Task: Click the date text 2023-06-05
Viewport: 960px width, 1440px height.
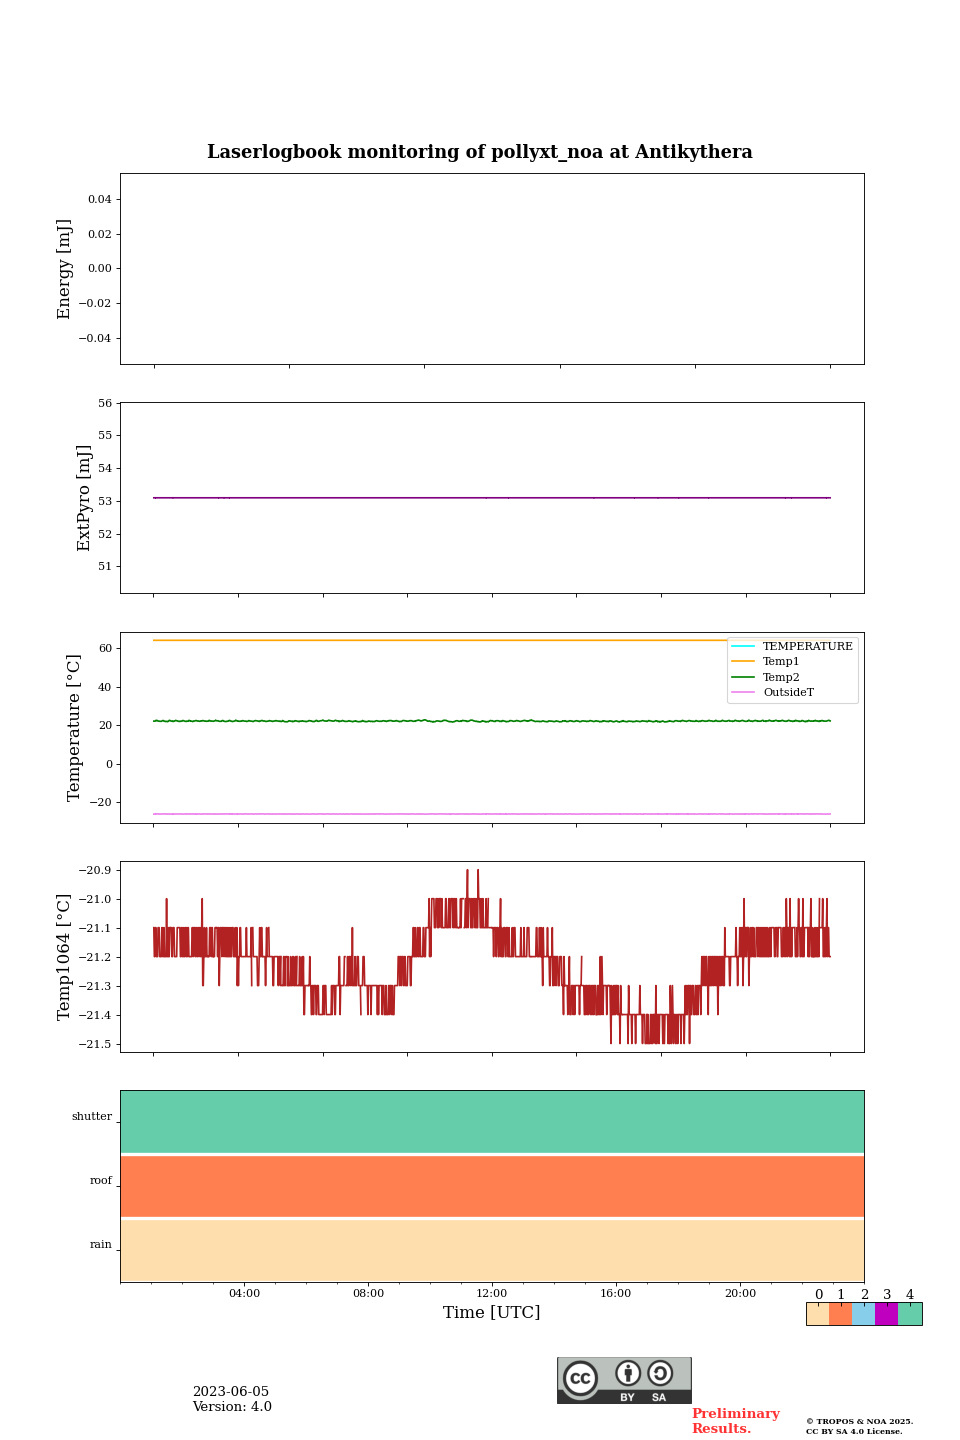Action: tap(231, 1392)
